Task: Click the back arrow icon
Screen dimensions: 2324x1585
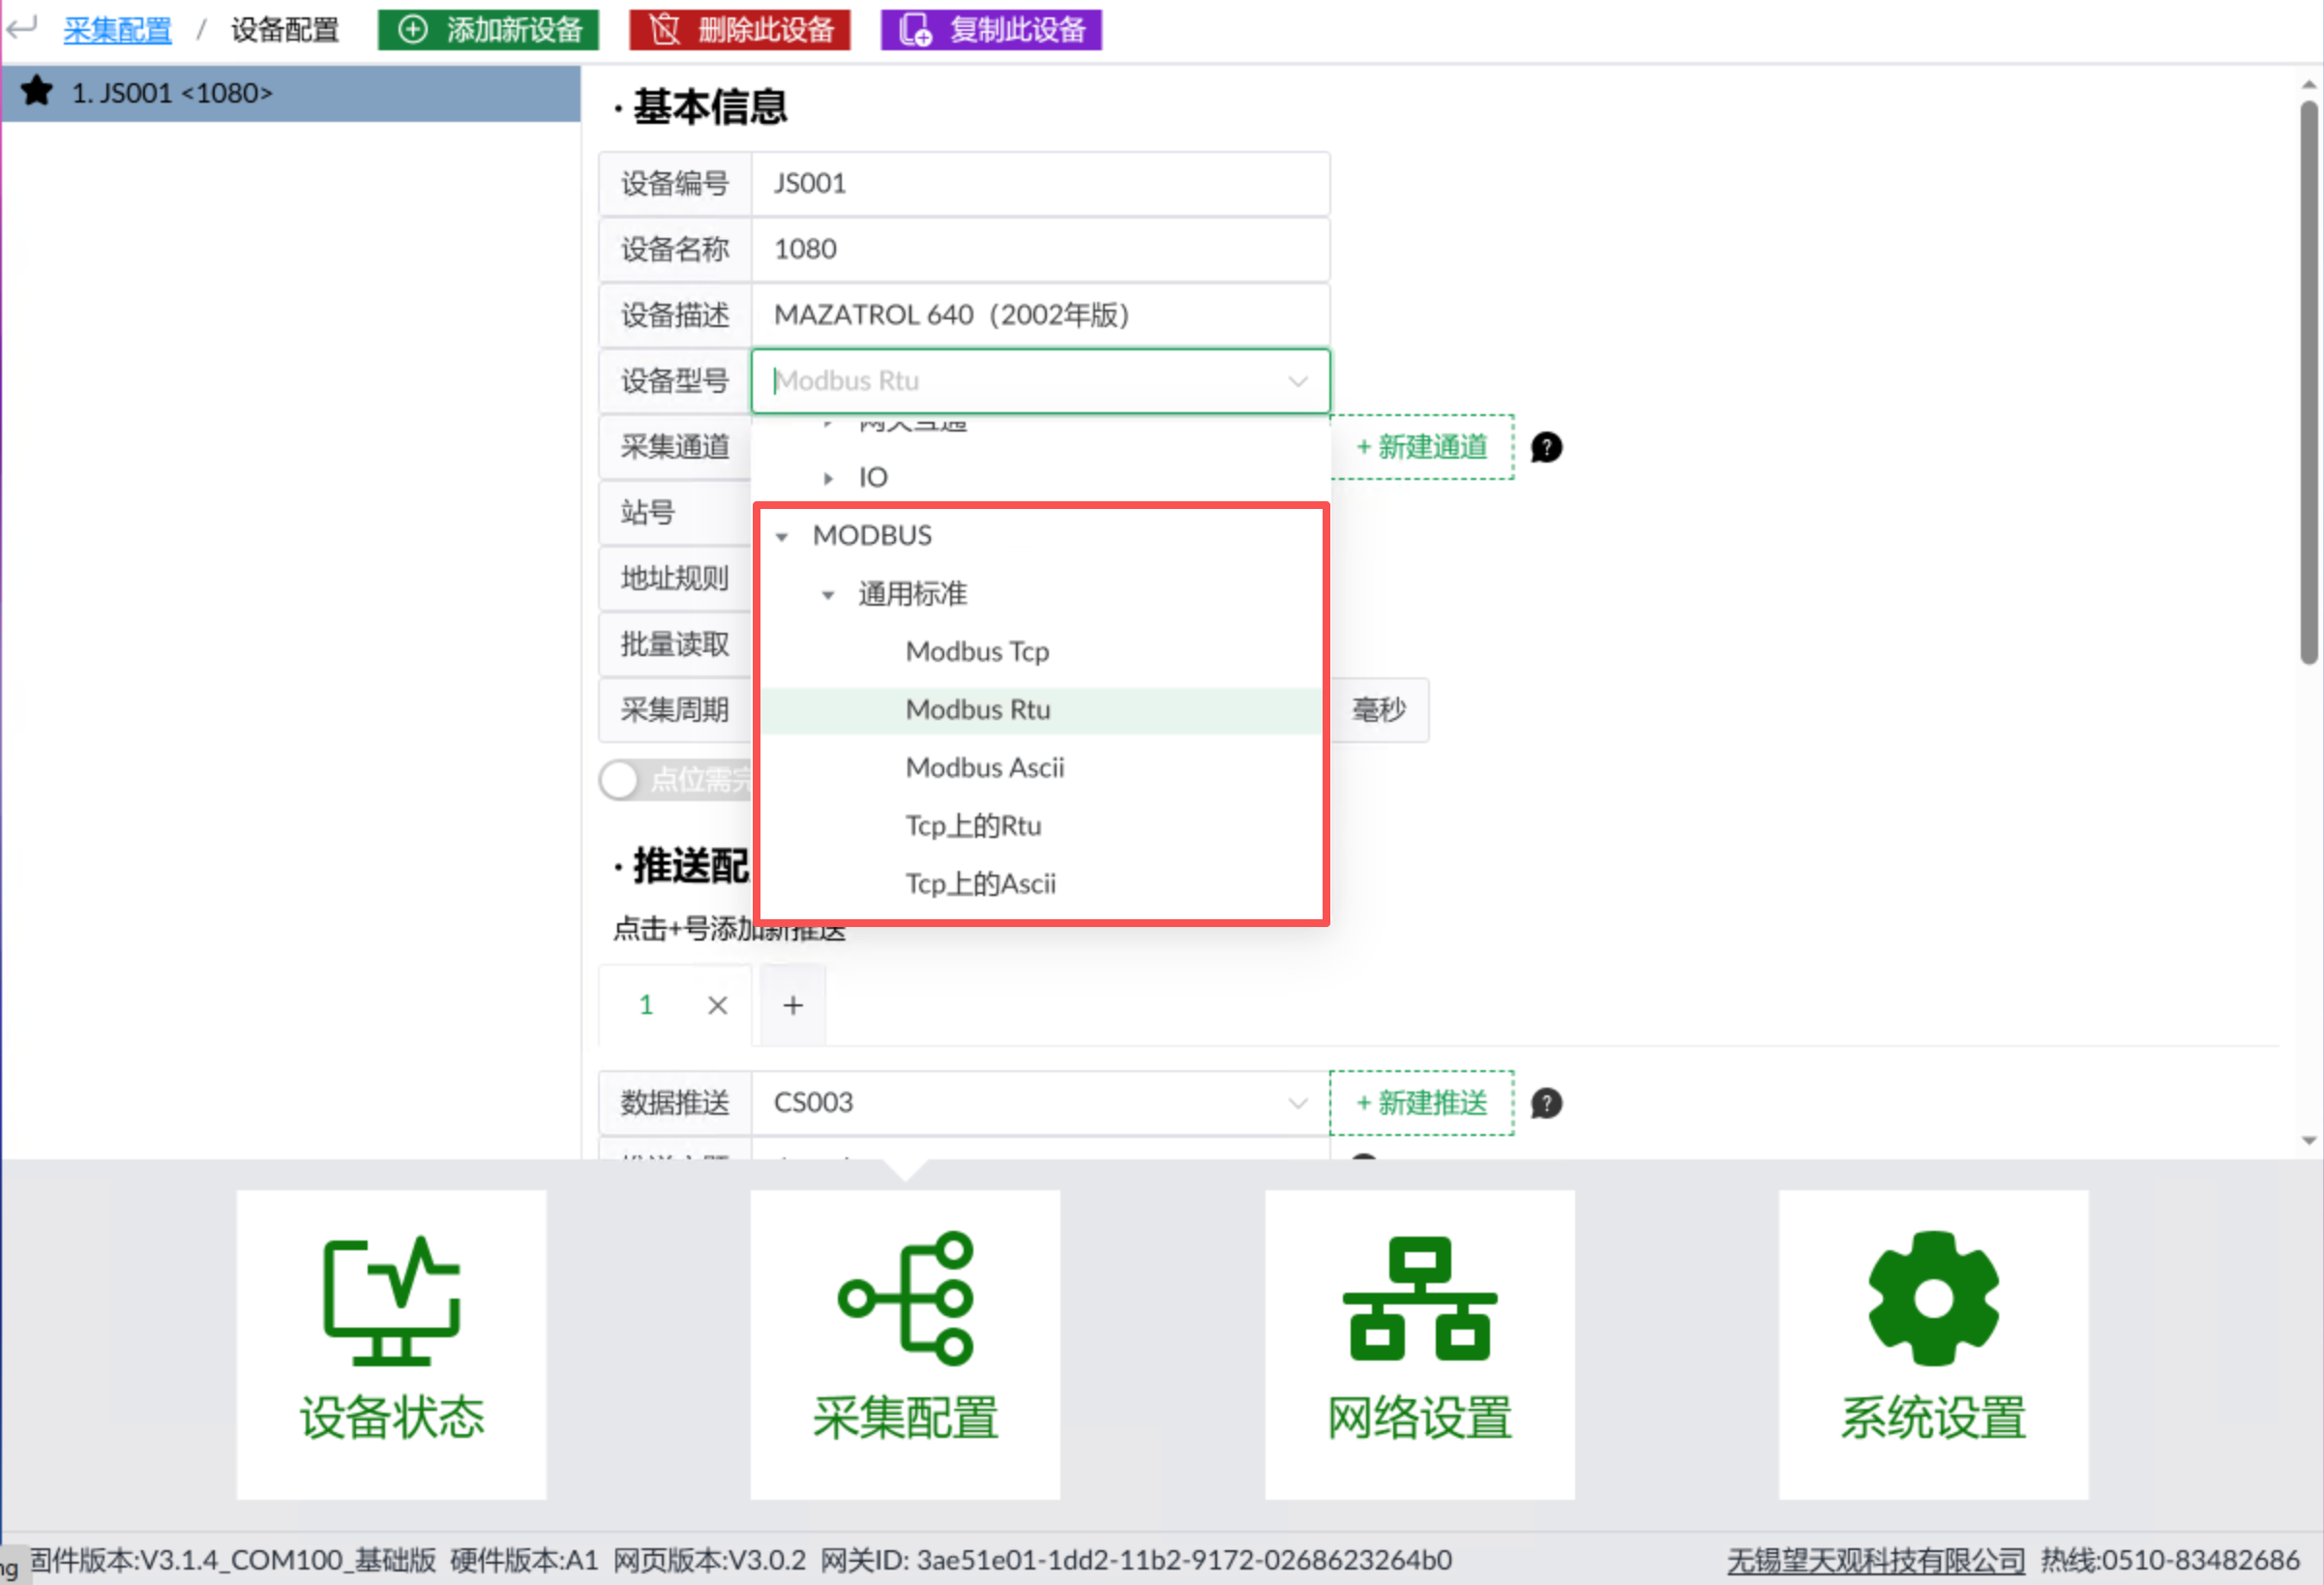Action: point(22,28)
